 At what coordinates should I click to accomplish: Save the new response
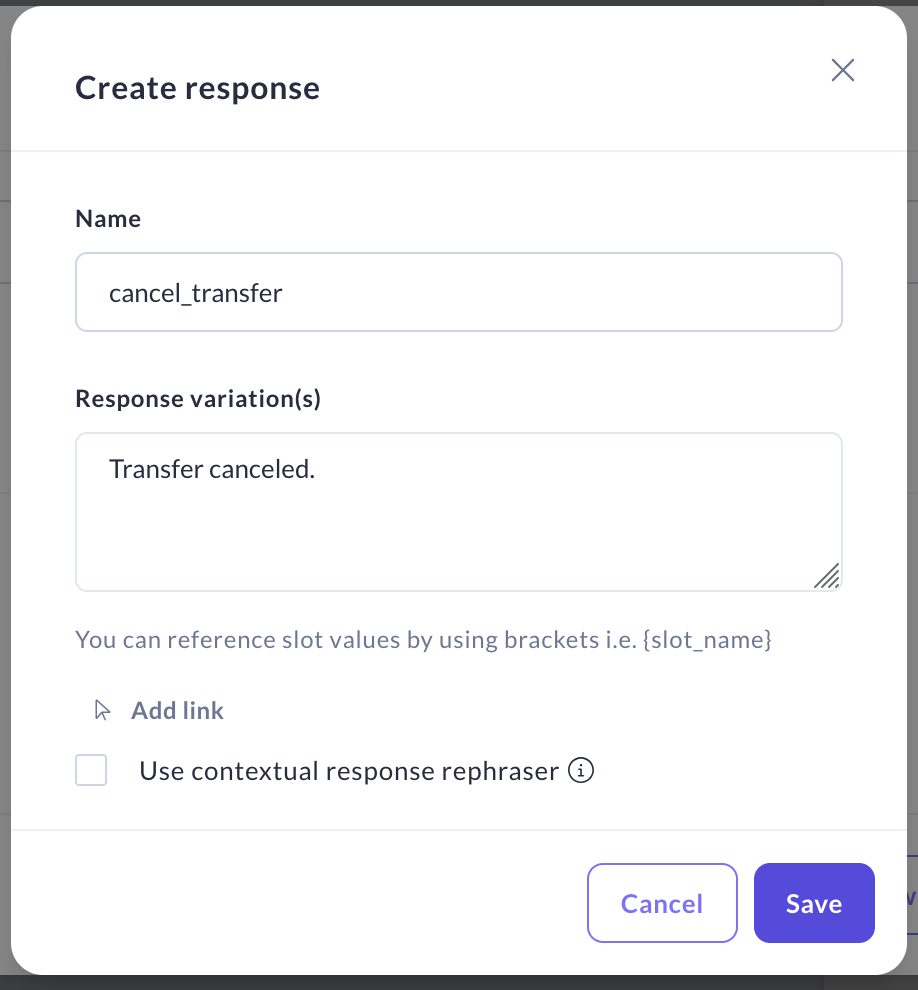click(813, 904)
